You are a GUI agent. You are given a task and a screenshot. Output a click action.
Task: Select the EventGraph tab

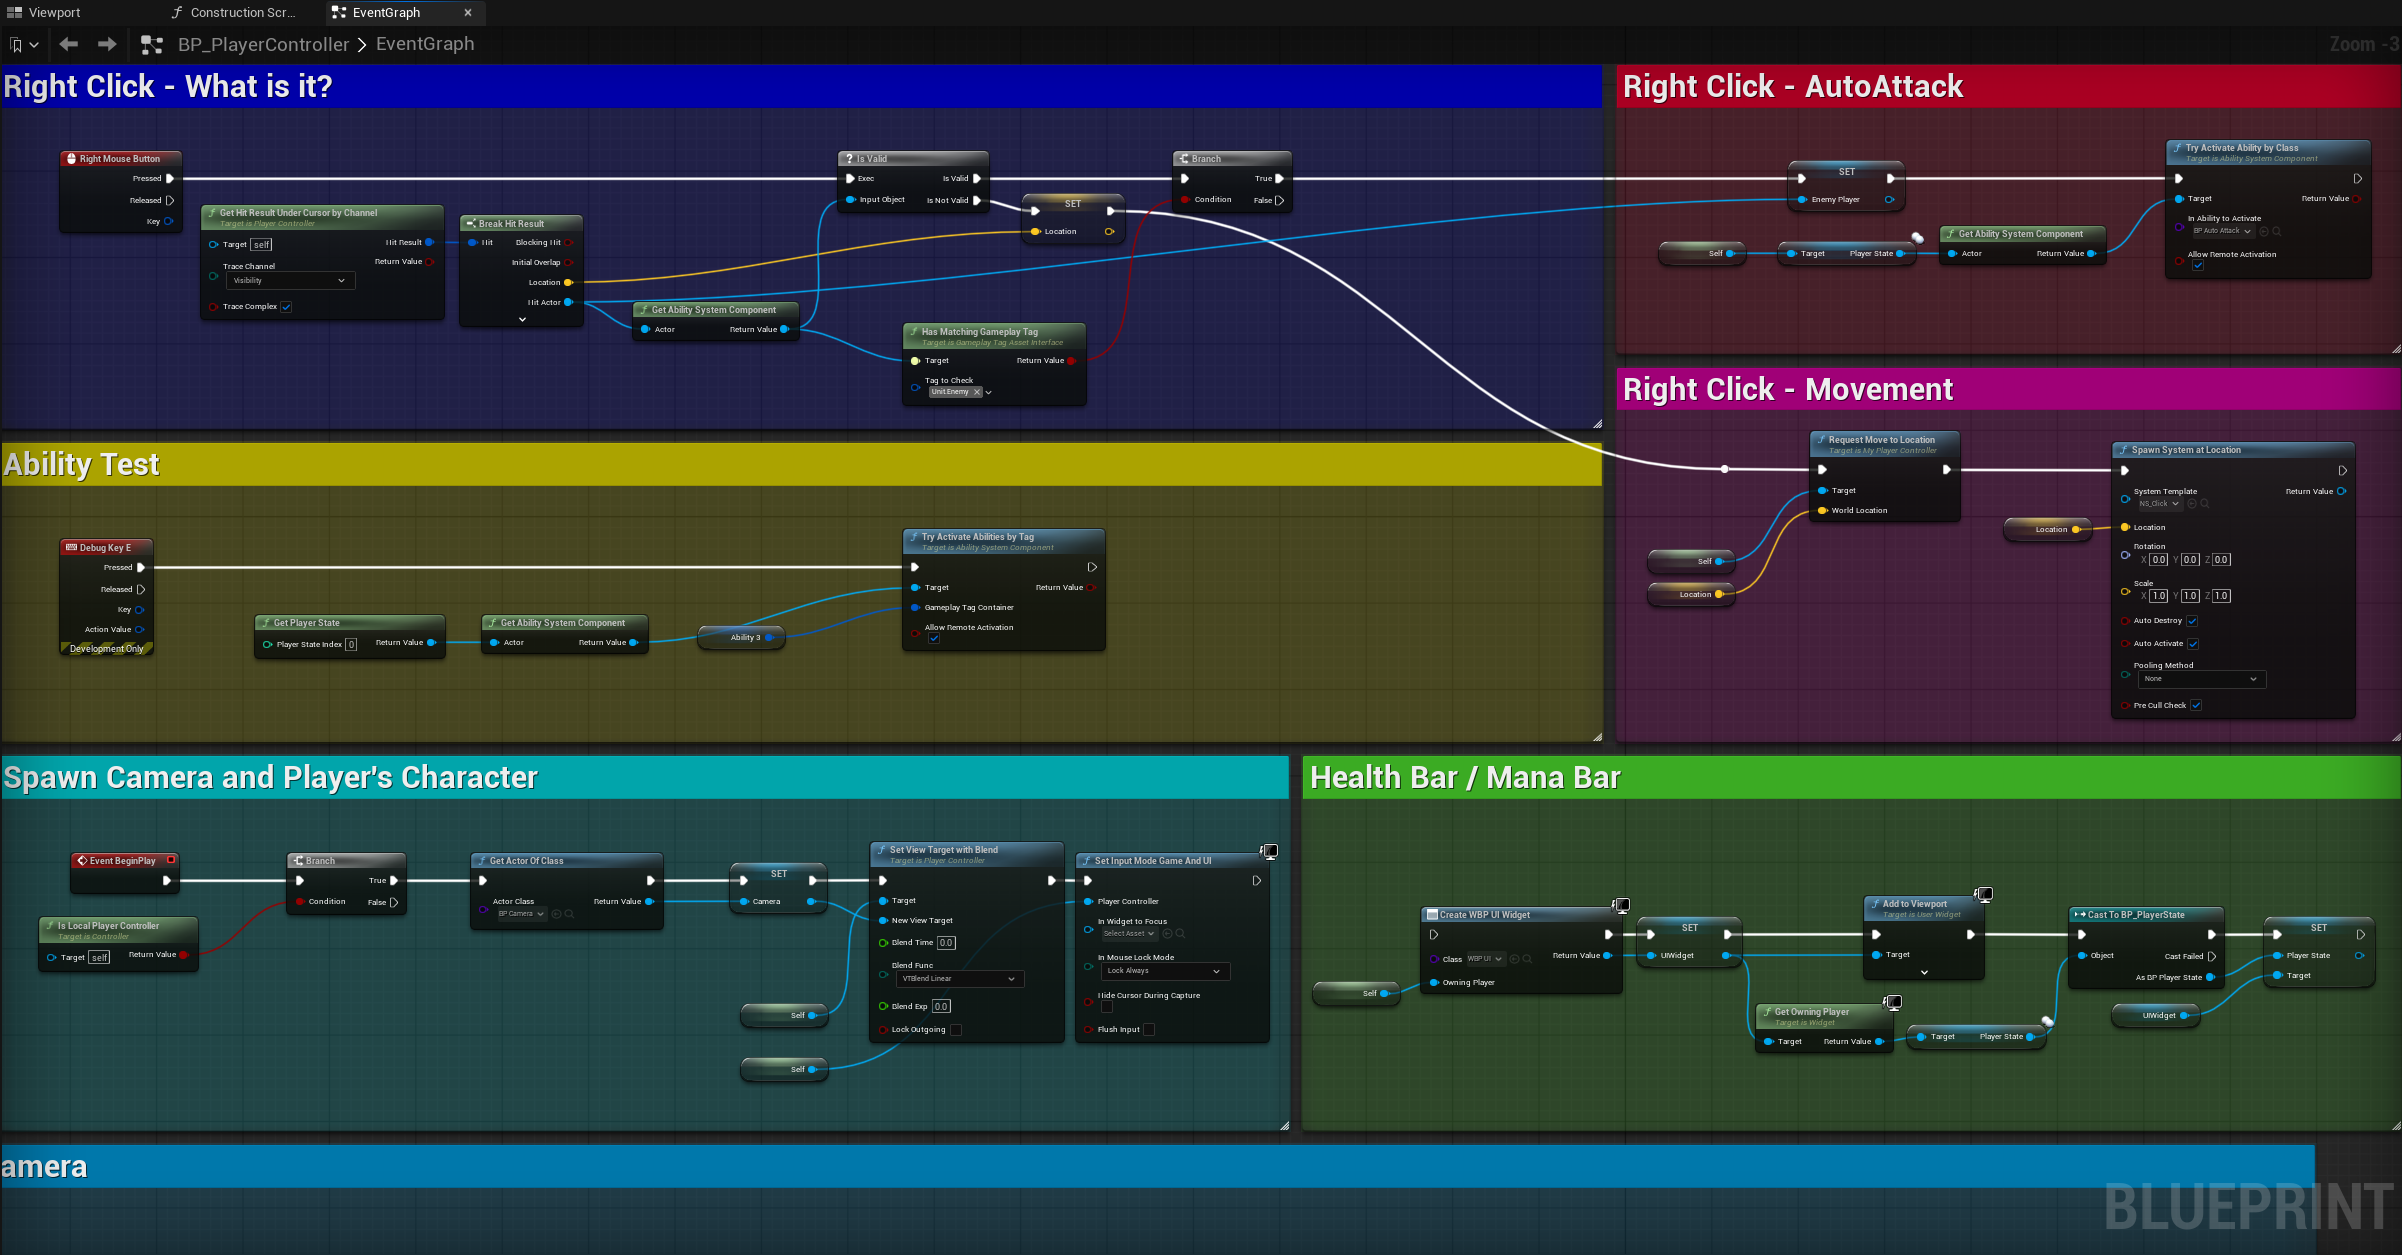[386, 13]
